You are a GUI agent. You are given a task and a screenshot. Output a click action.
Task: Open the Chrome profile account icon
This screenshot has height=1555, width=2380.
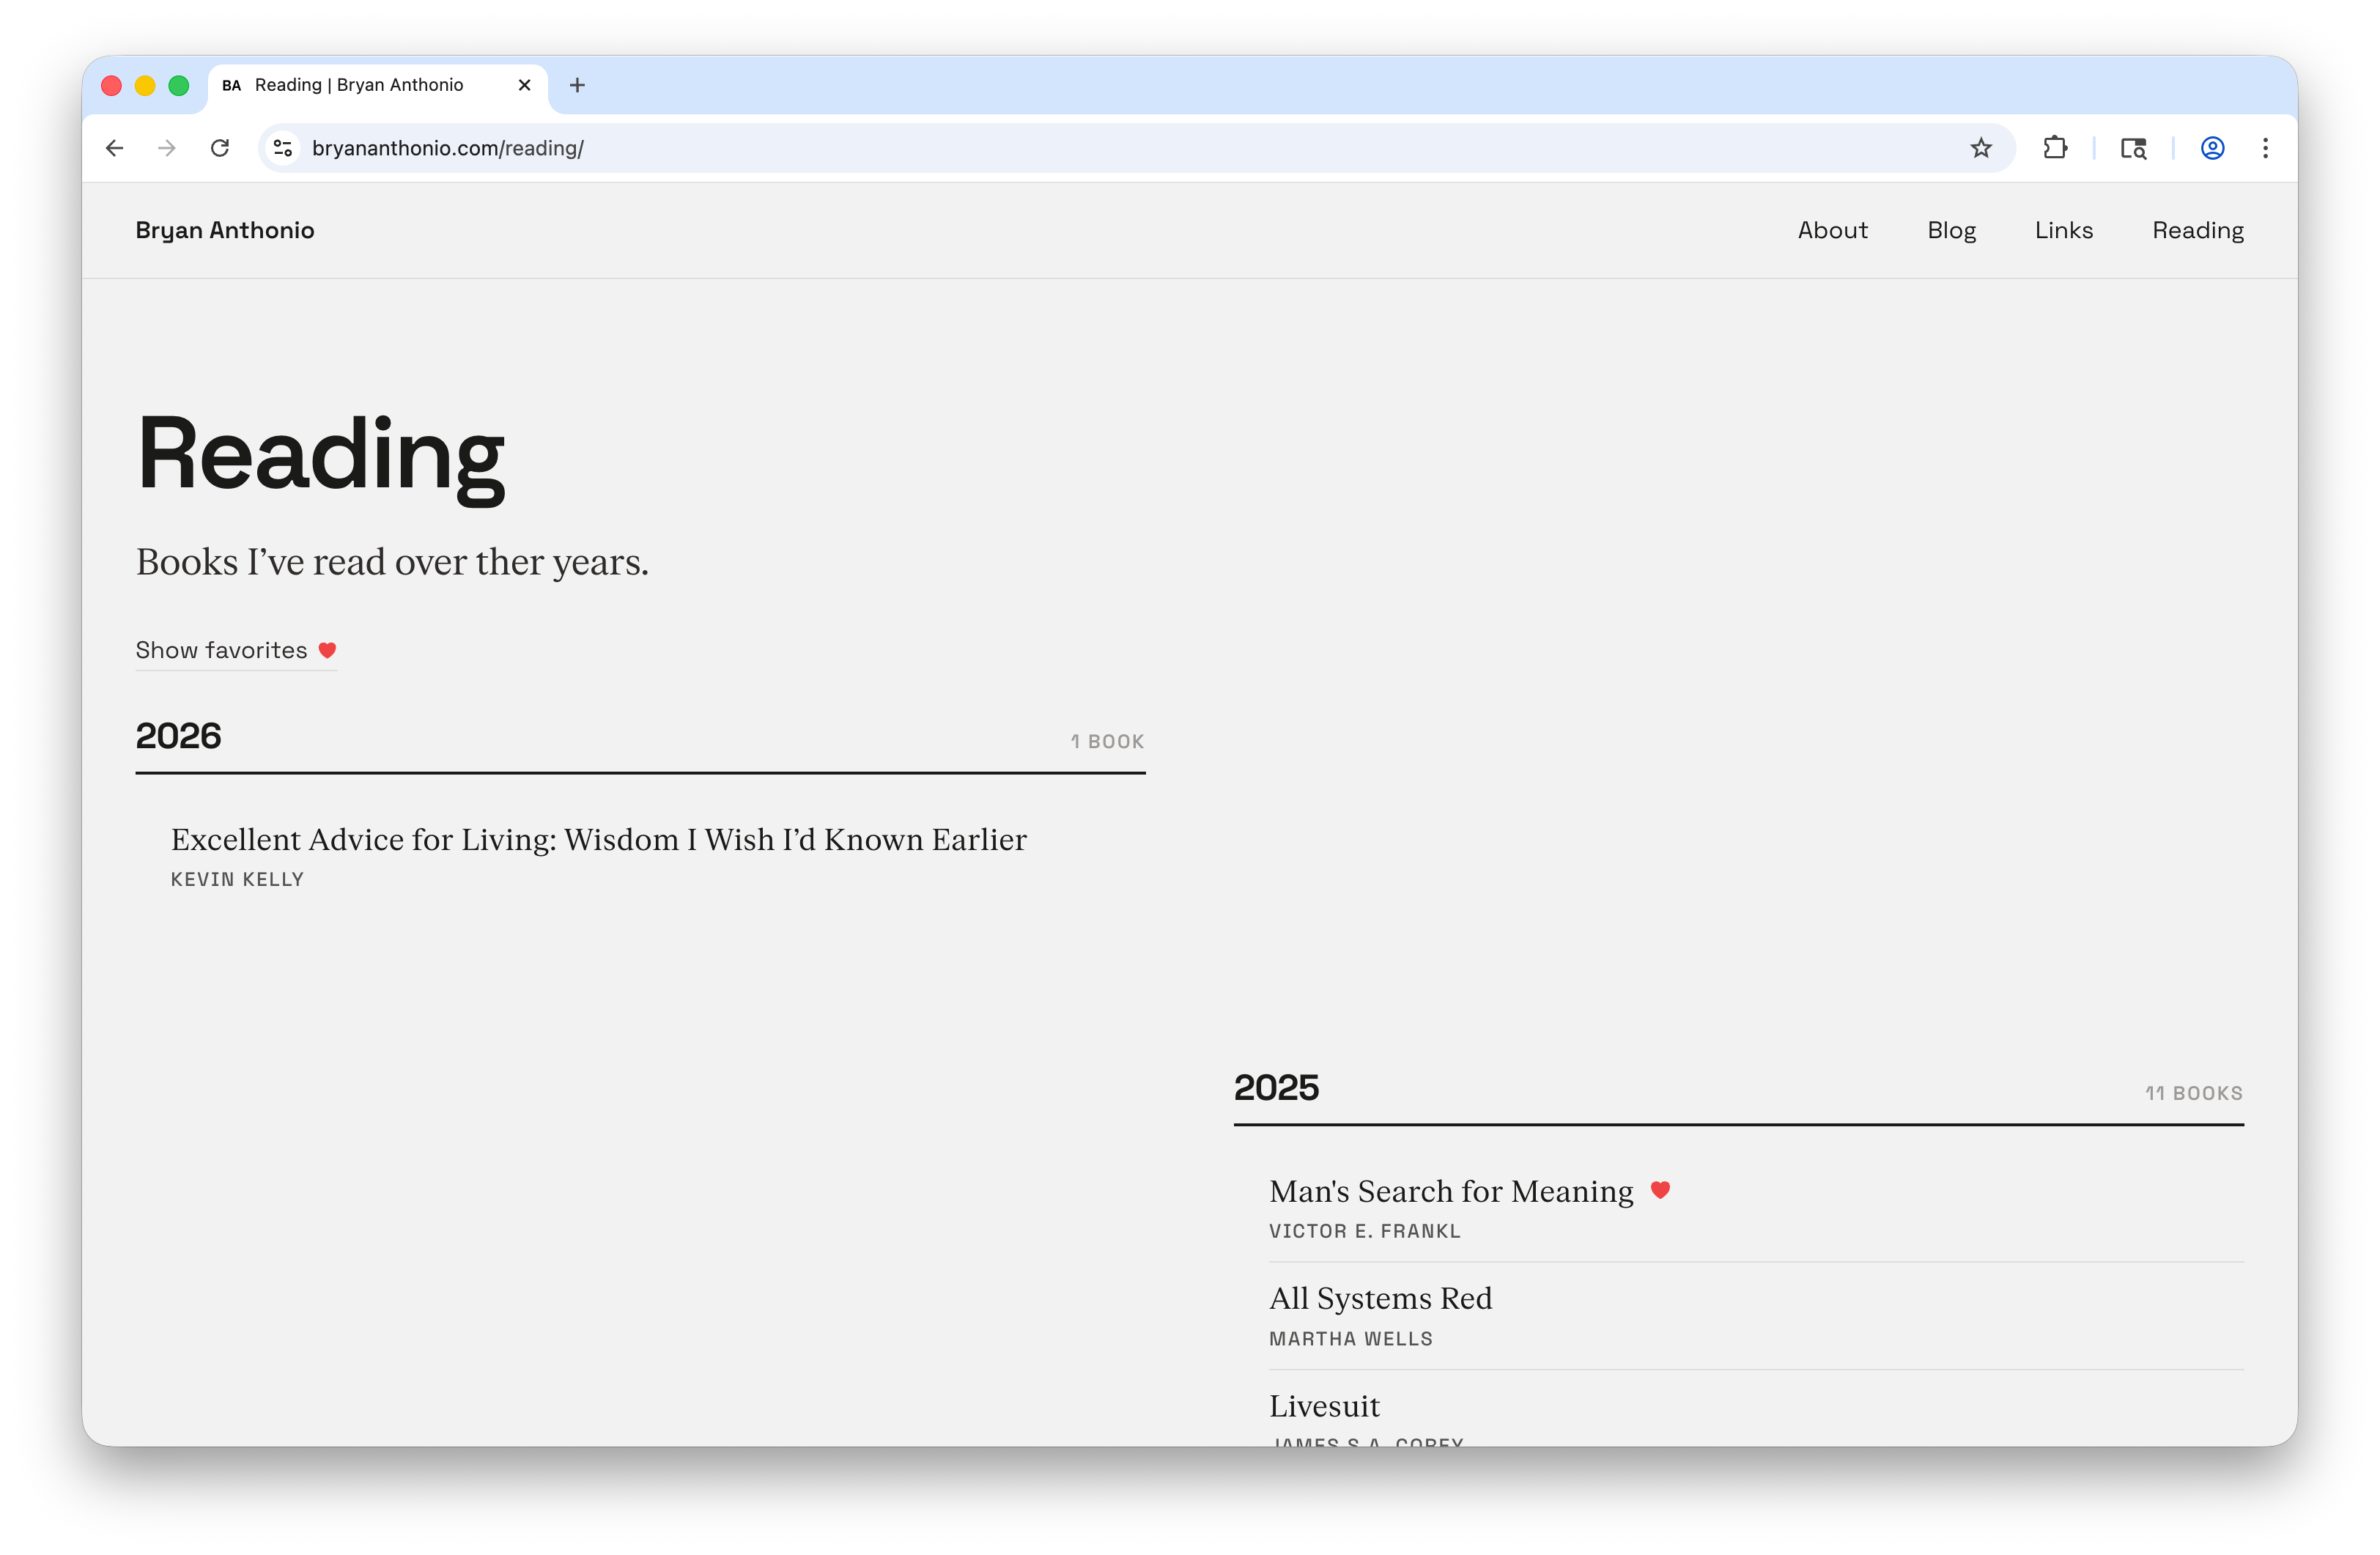click(2211, 147)
